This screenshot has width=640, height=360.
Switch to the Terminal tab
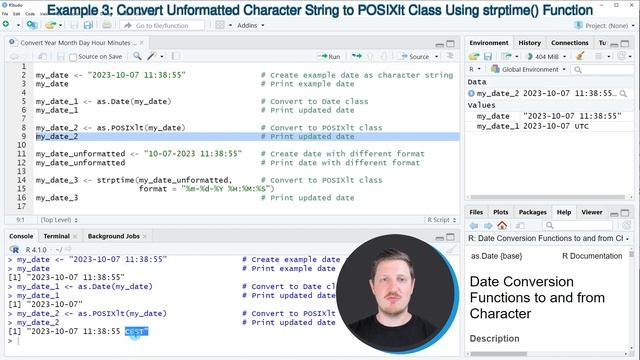click(x=56, y=236)
